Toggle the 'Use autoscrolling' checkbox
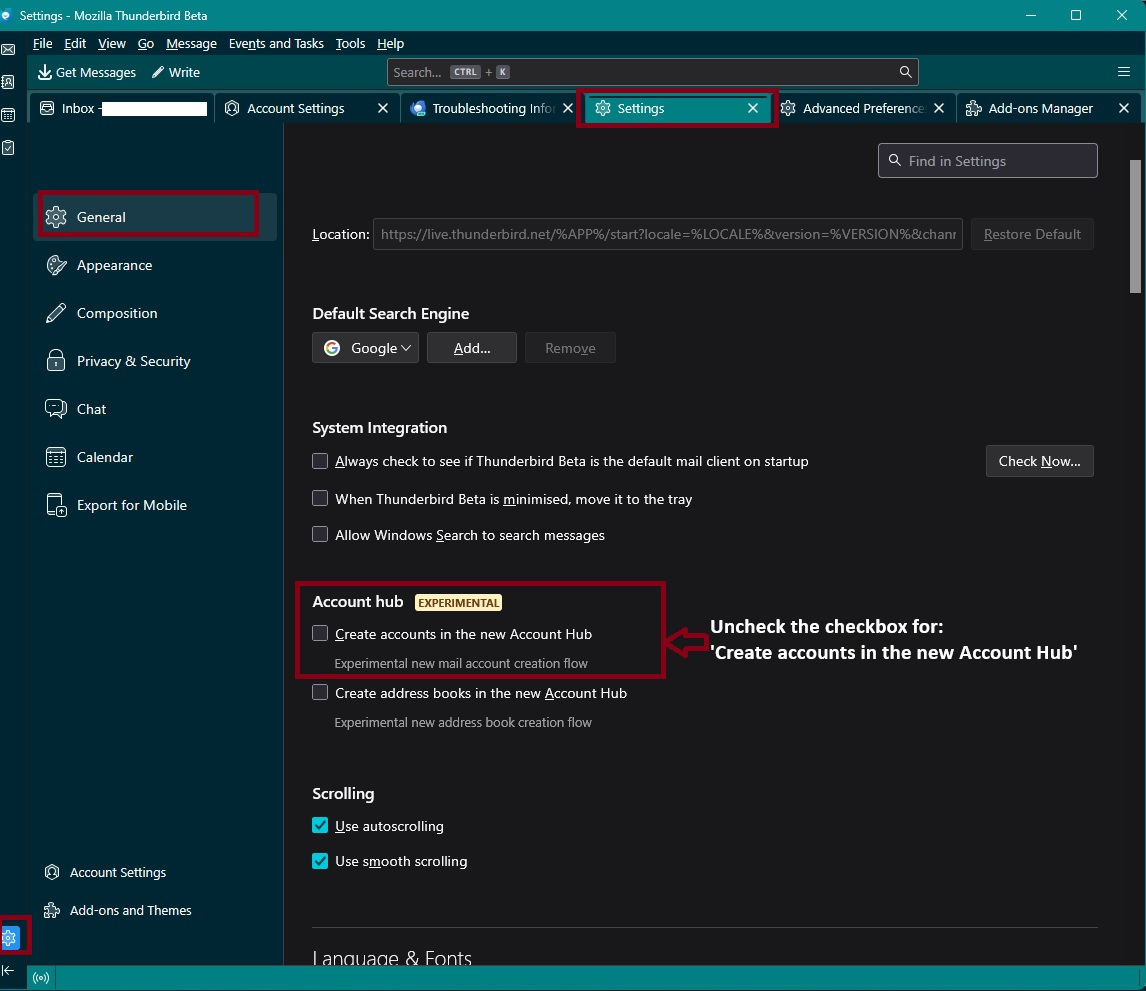Viewport: 1146px width, 991px height. (x=320, y=826)
